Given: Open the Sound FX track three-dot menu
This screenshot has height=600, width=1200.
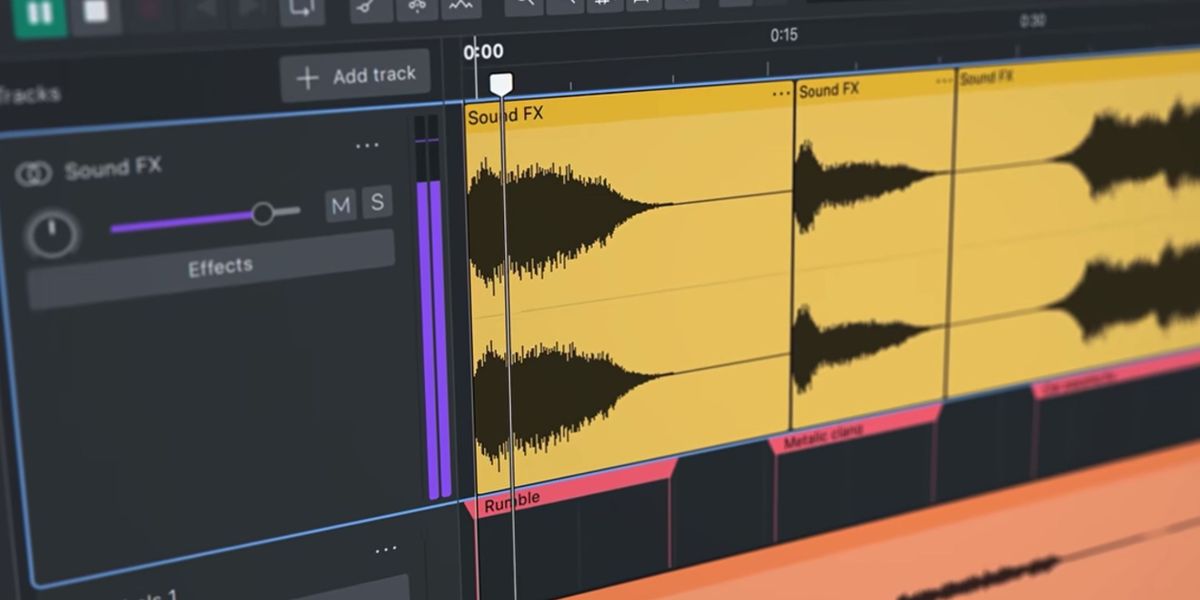Looking at the screenshot, I should click(x=367, y=146).
